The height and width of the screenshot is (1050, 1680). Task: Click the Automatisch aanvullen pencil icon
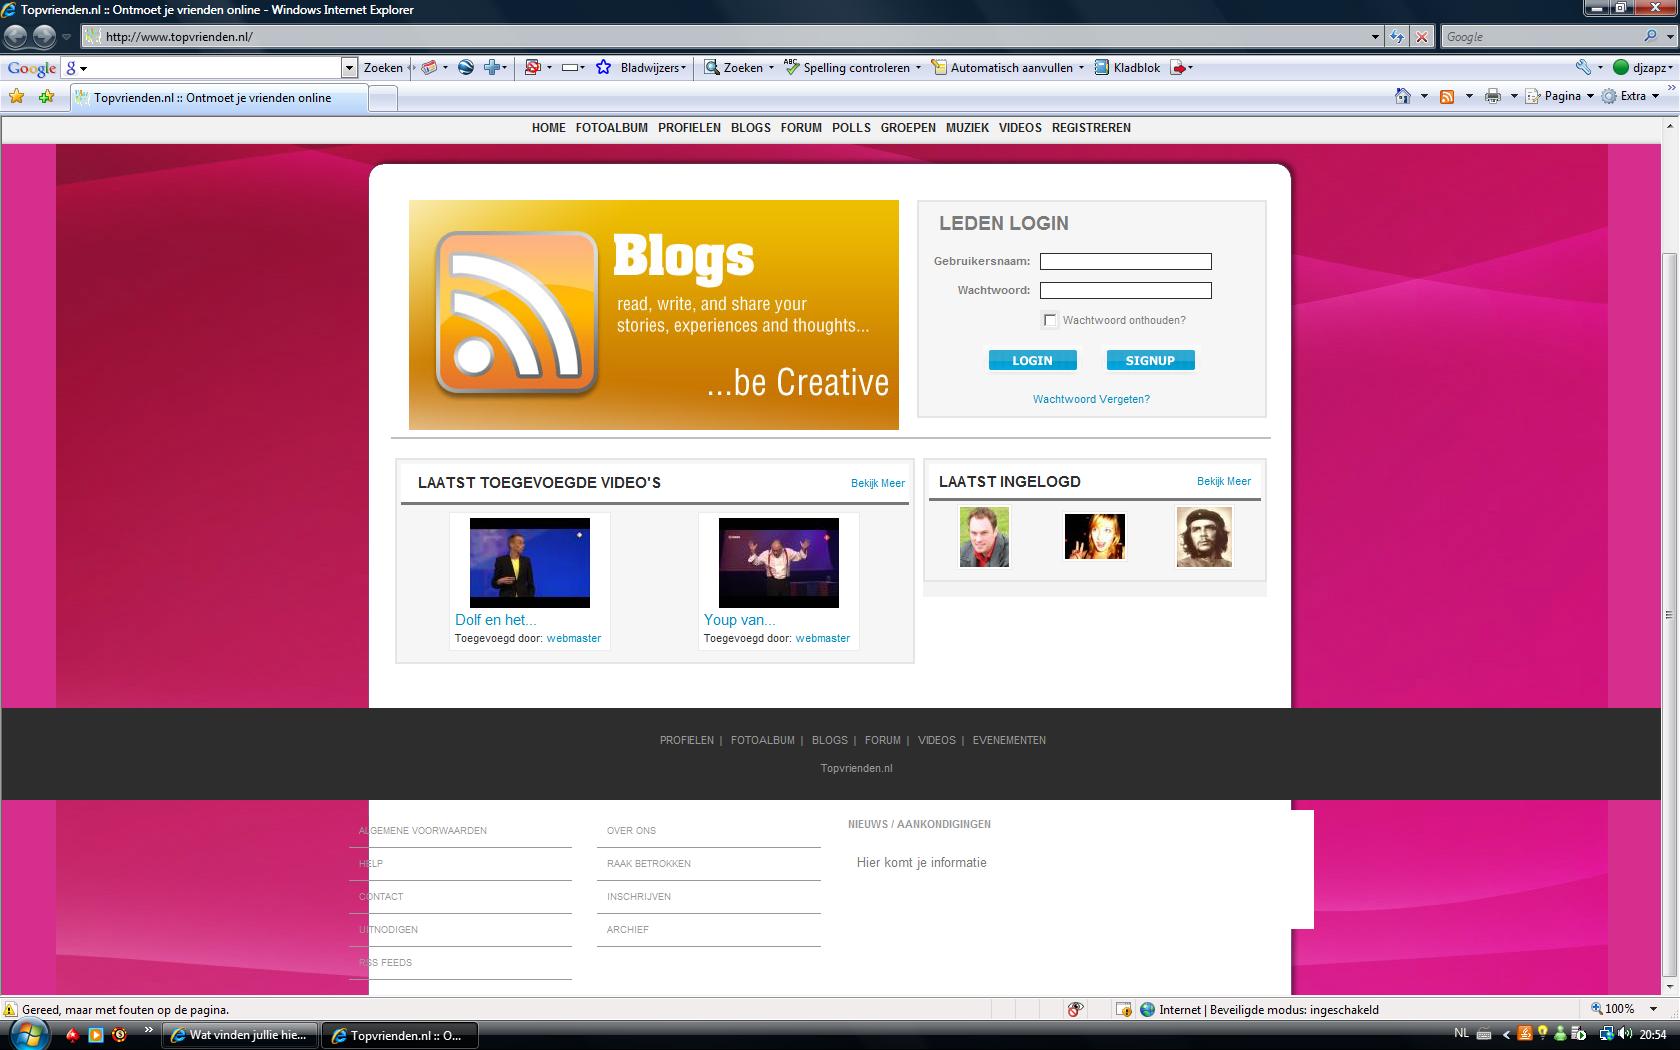[939, 67]
